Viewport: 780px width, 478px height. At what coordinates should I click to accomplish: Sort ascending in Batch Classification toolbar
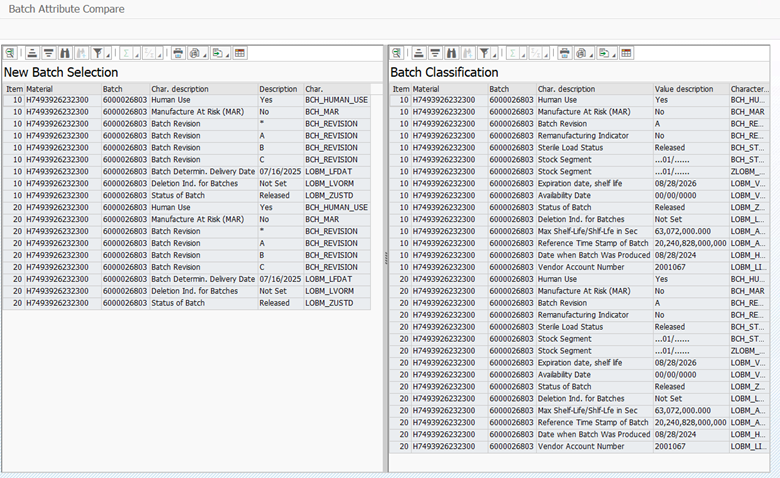pos(419,53)
